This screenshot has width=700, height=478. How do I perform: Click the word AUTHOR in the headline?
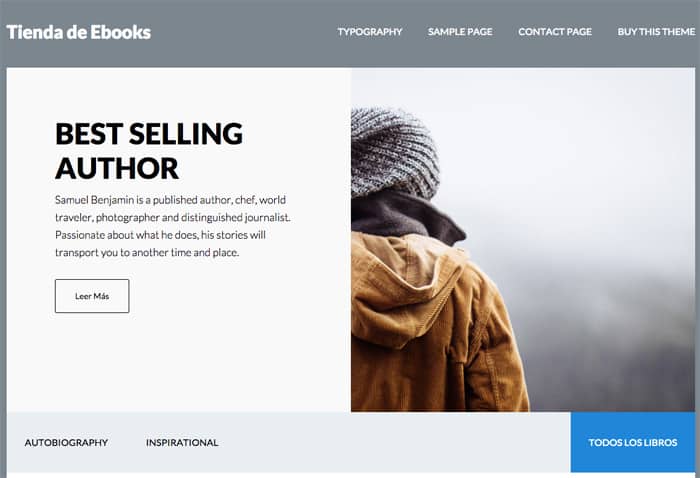click(x=117, y=168)
